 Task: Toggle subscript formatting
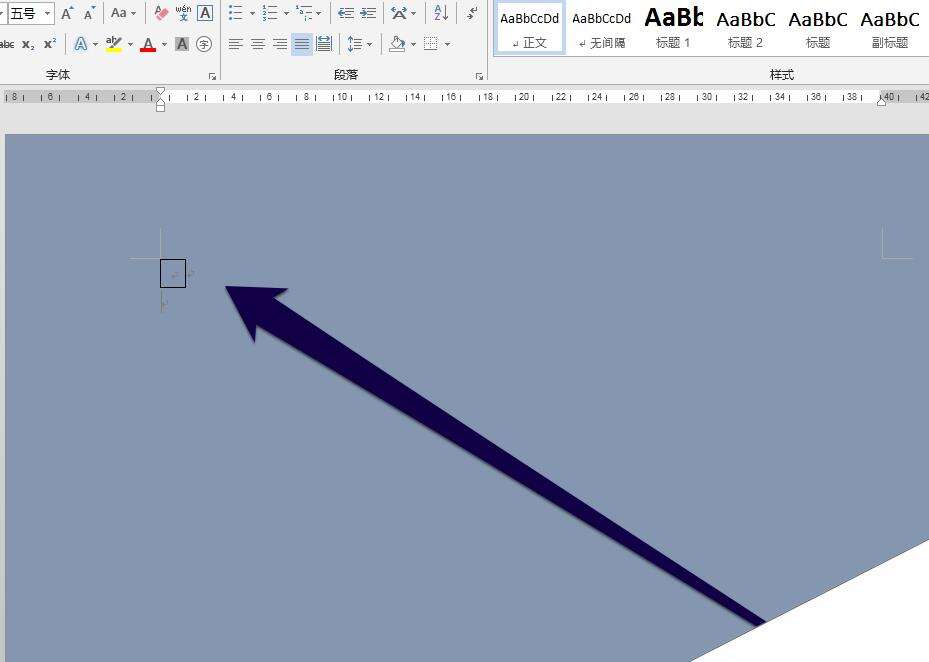(x=28, y=44)
